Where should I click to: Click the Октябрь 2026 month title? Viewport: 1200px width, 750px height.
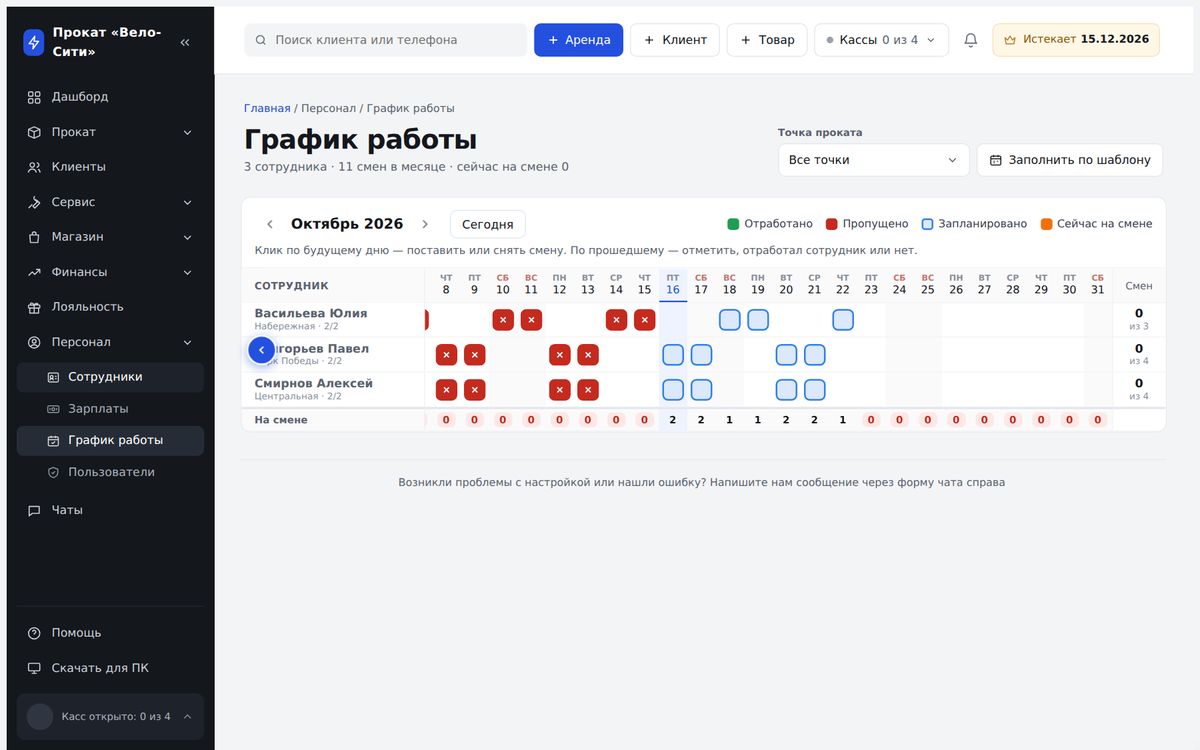tap(347, 224)
